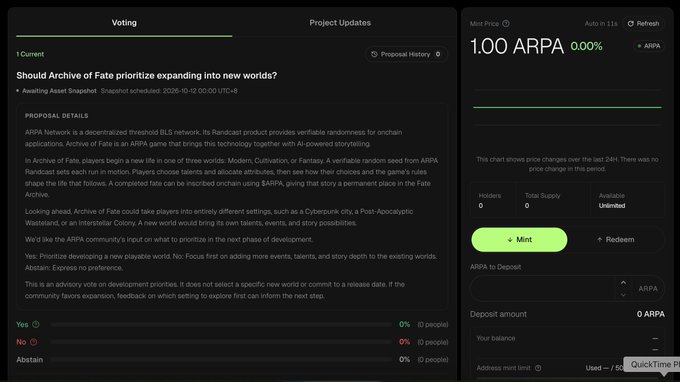Click the ARPA token badge
Viewport: 680px width, 382px height.
pos(649,46)
